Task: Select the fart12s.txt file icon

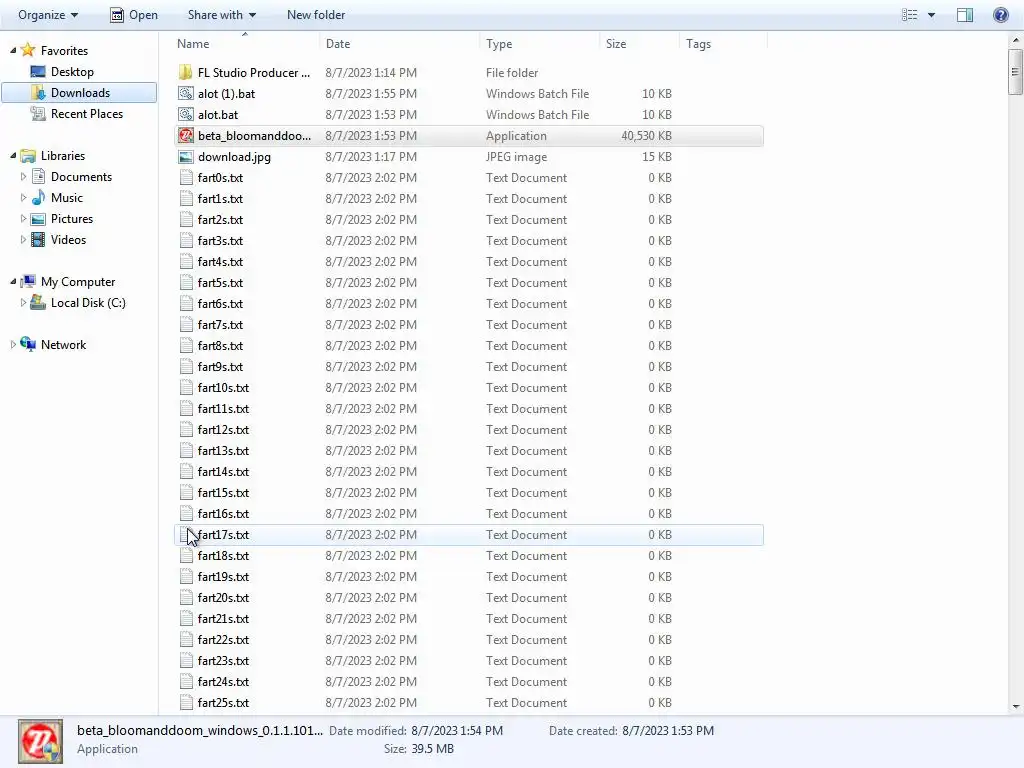Action: (185, 430)
